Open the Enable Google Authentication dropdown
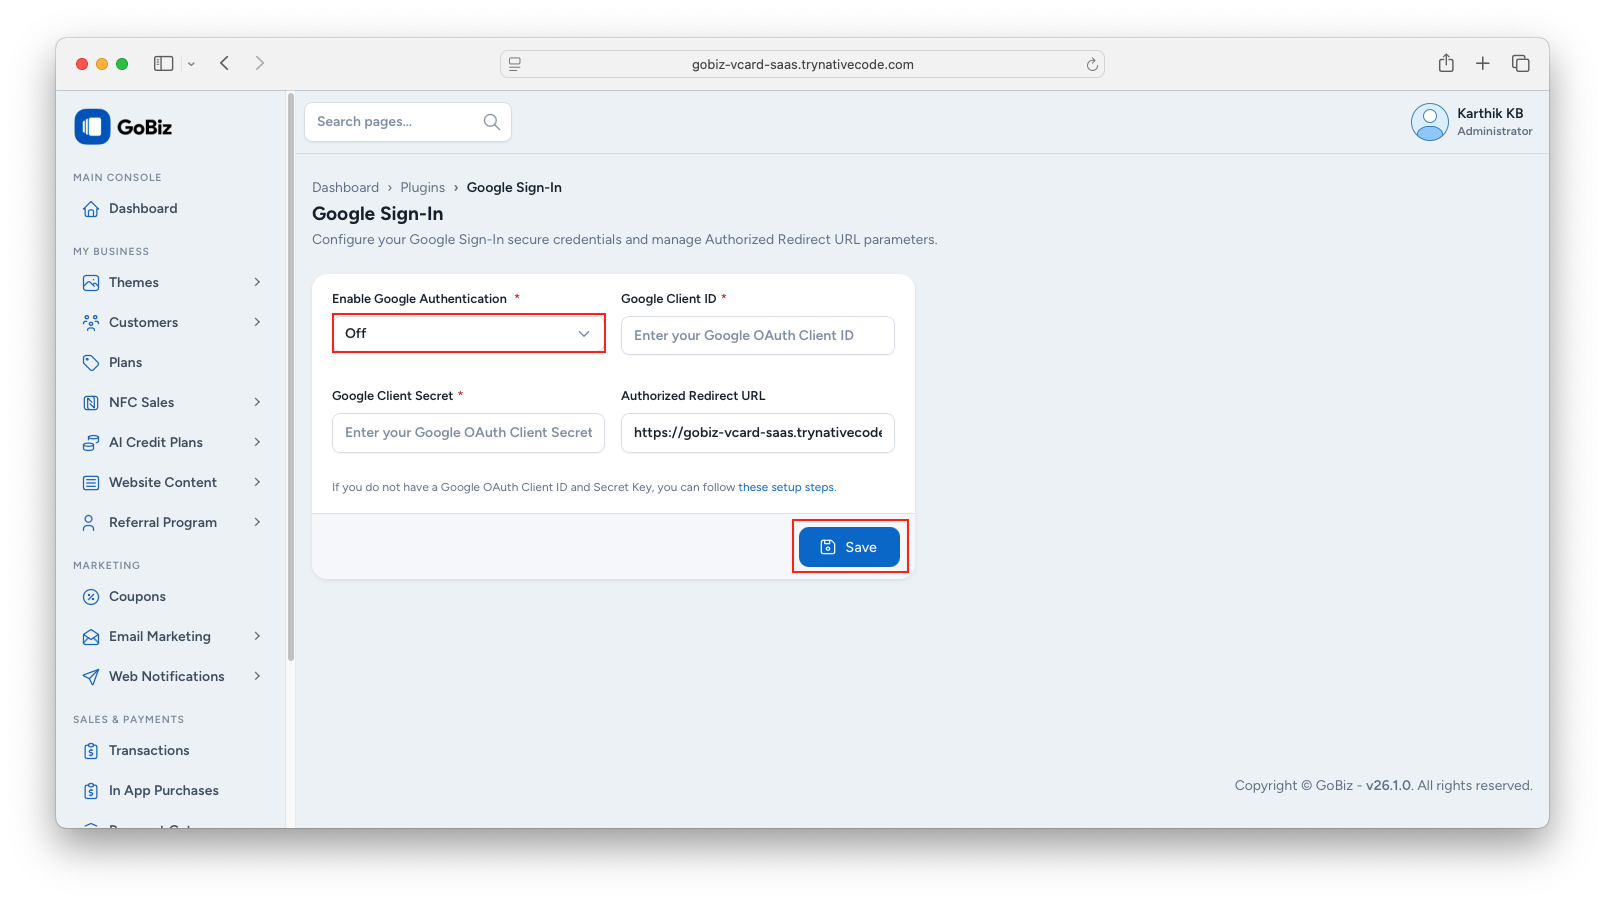This screenshot has height=902, width=1605. pyautogui.click(x=469, y=333)
